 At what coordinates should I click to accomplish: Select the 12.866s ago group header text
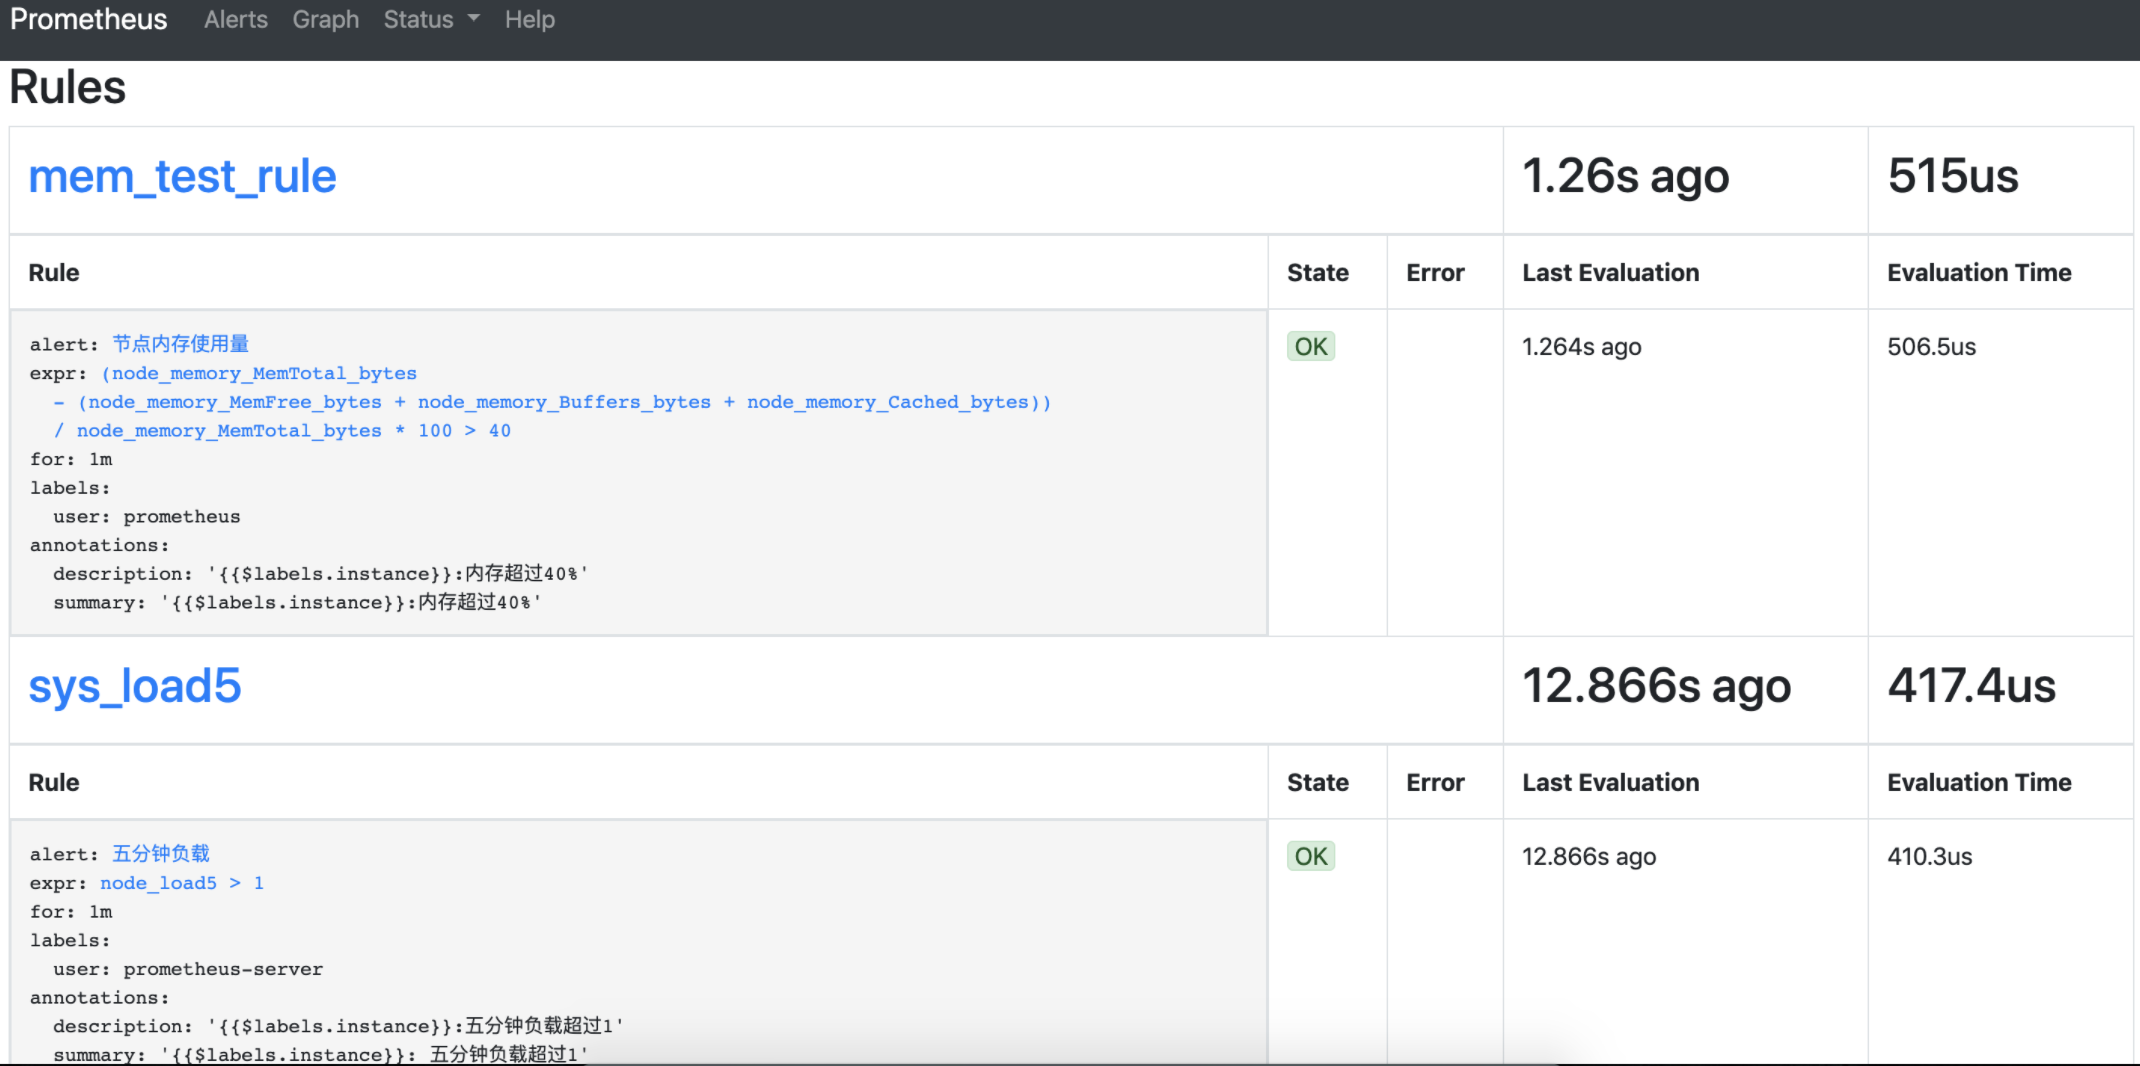tap(1656, 687)
